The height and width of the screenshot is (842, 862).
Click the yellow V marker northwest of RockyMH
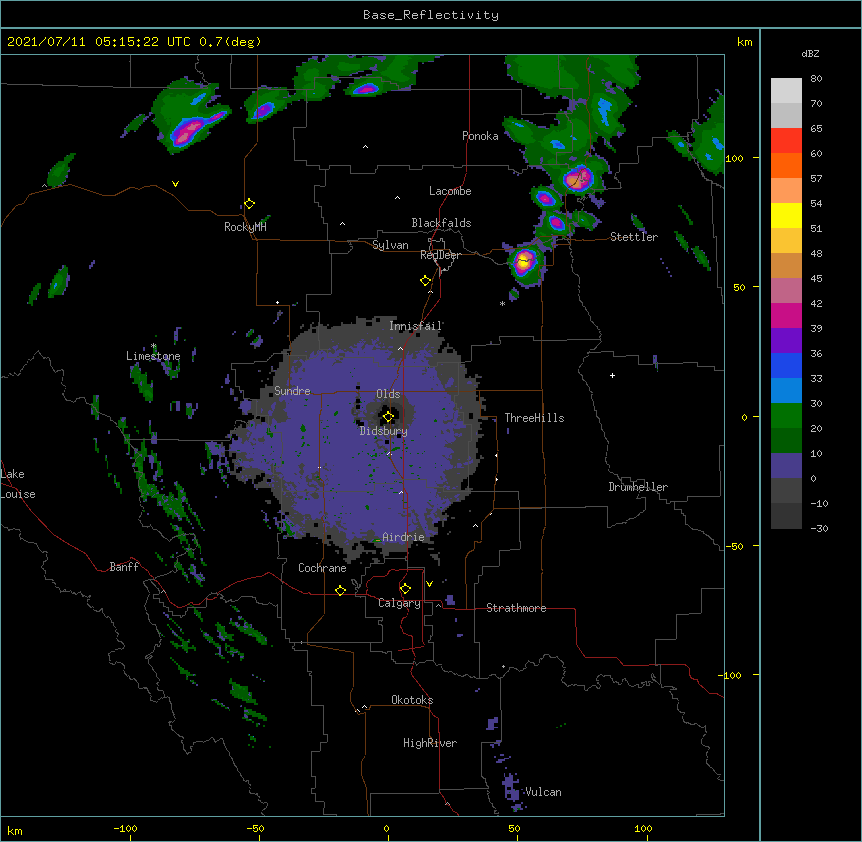tap(175, 184)
